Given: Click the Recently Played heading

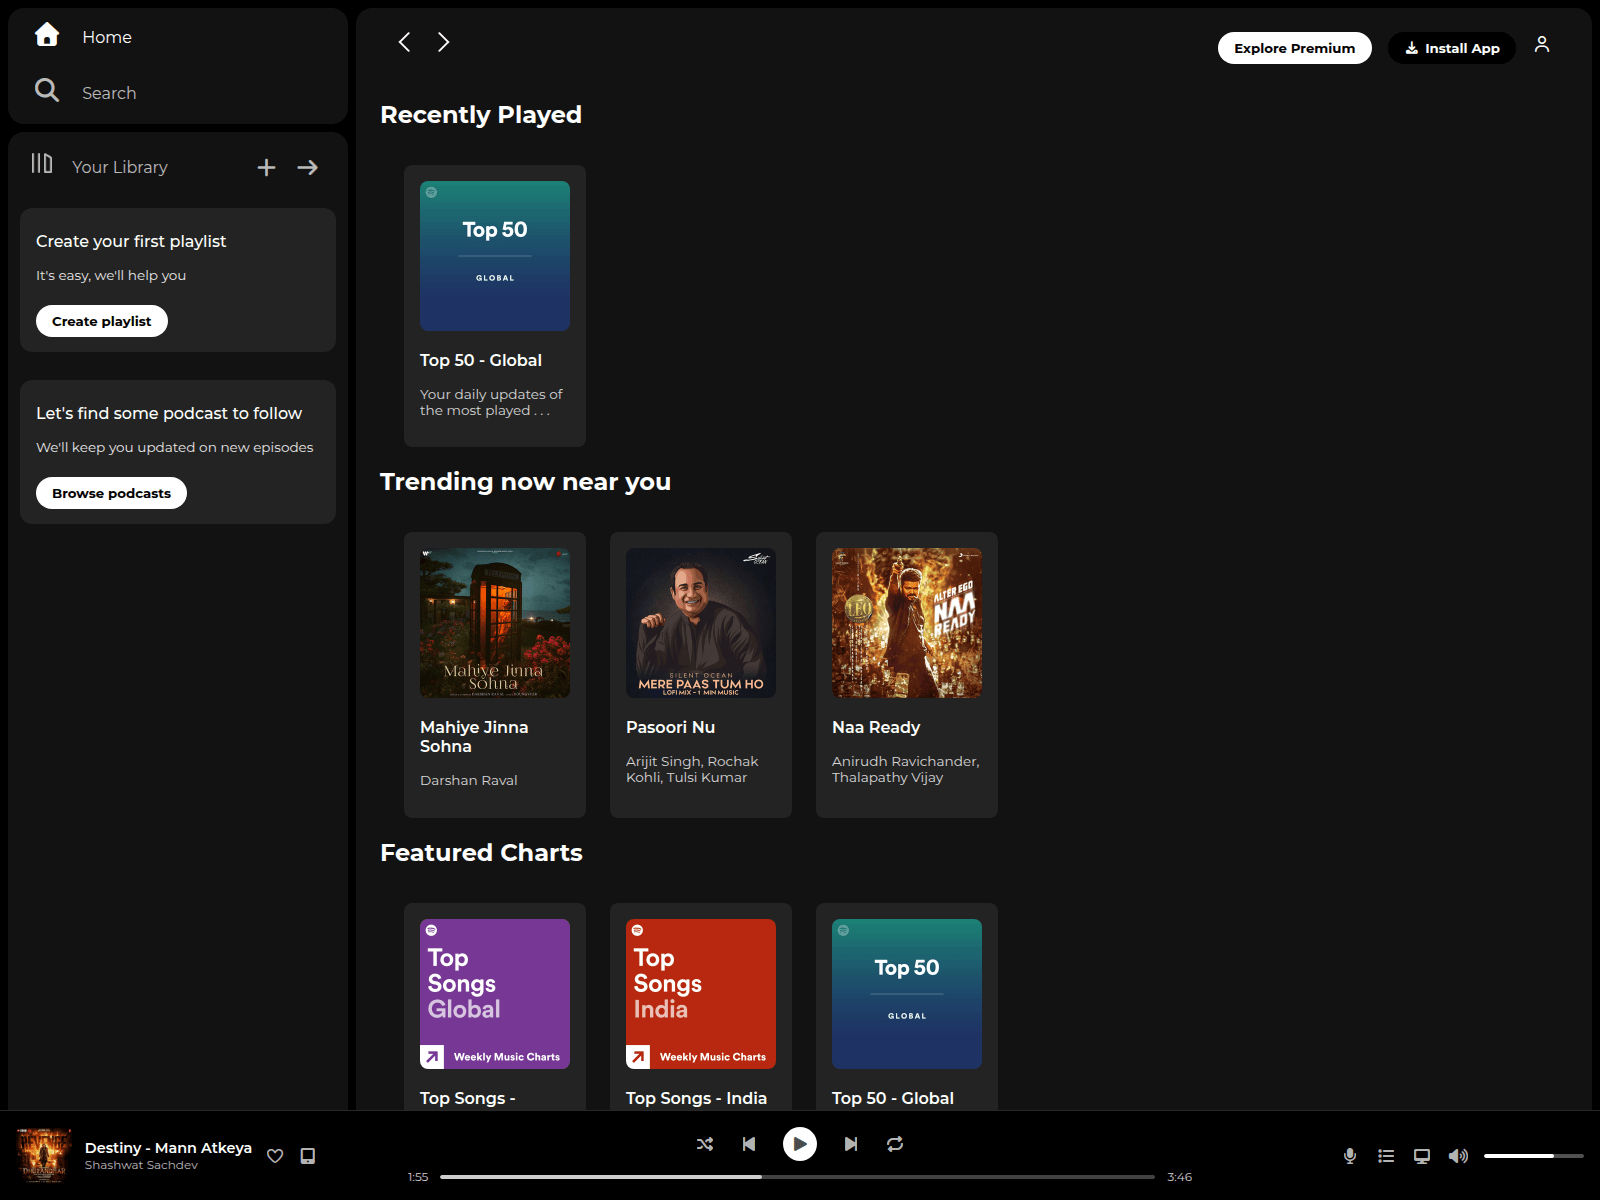Looking at the screenshot, I should click(x=481, y=115).
